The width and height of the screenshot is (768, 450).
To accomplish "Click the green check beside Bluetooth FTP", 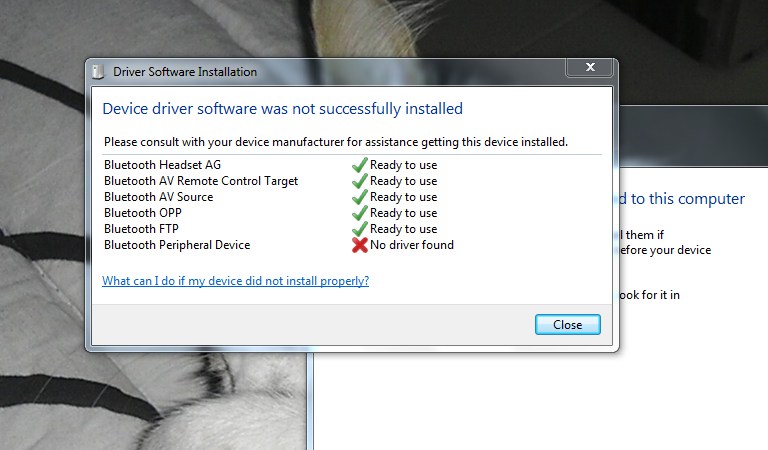I will [x=360, y=229].
